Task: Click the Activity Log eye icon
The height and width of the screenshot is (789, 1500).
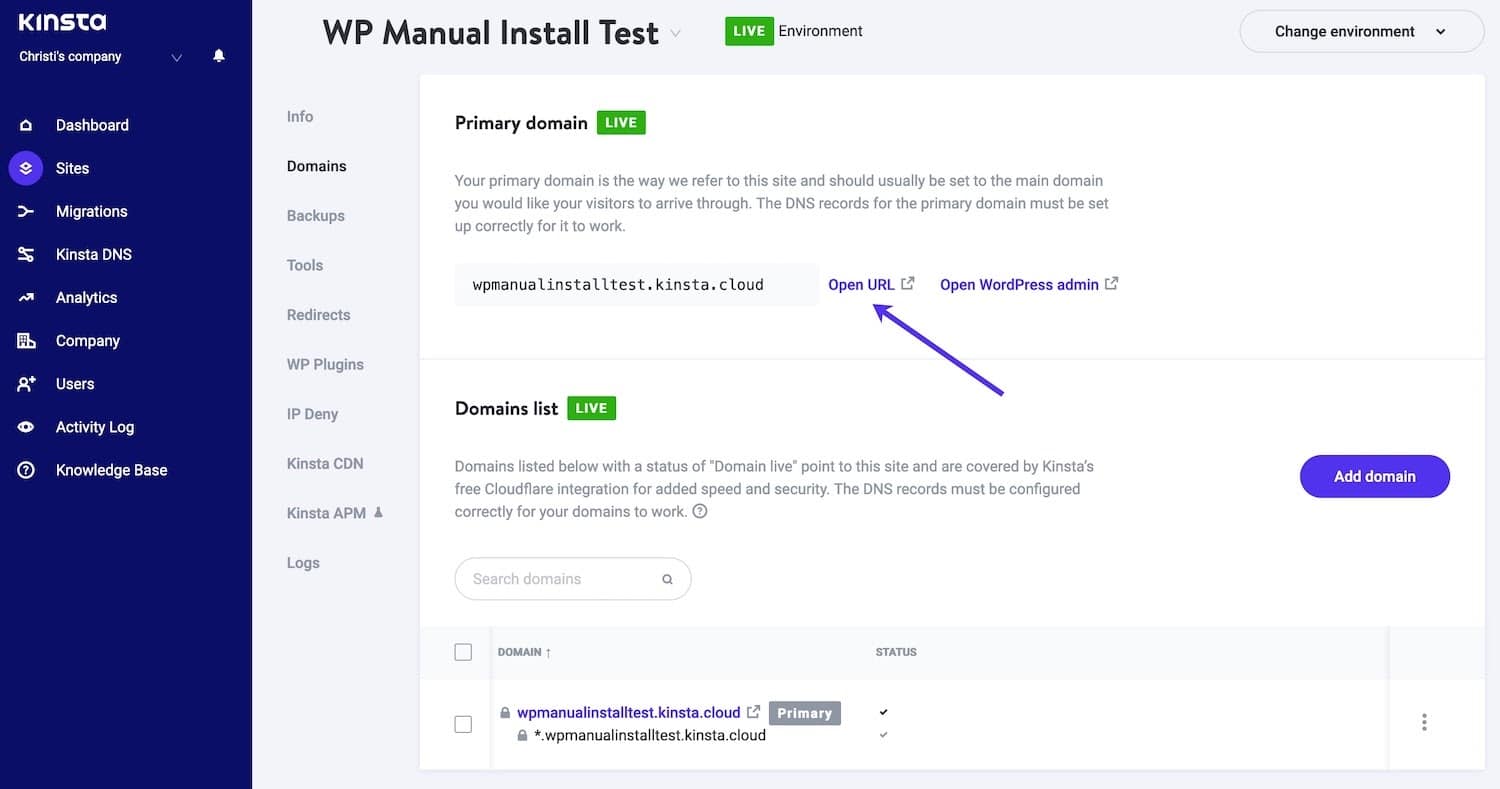Action: pyautogui.click(x=26, y=426)
